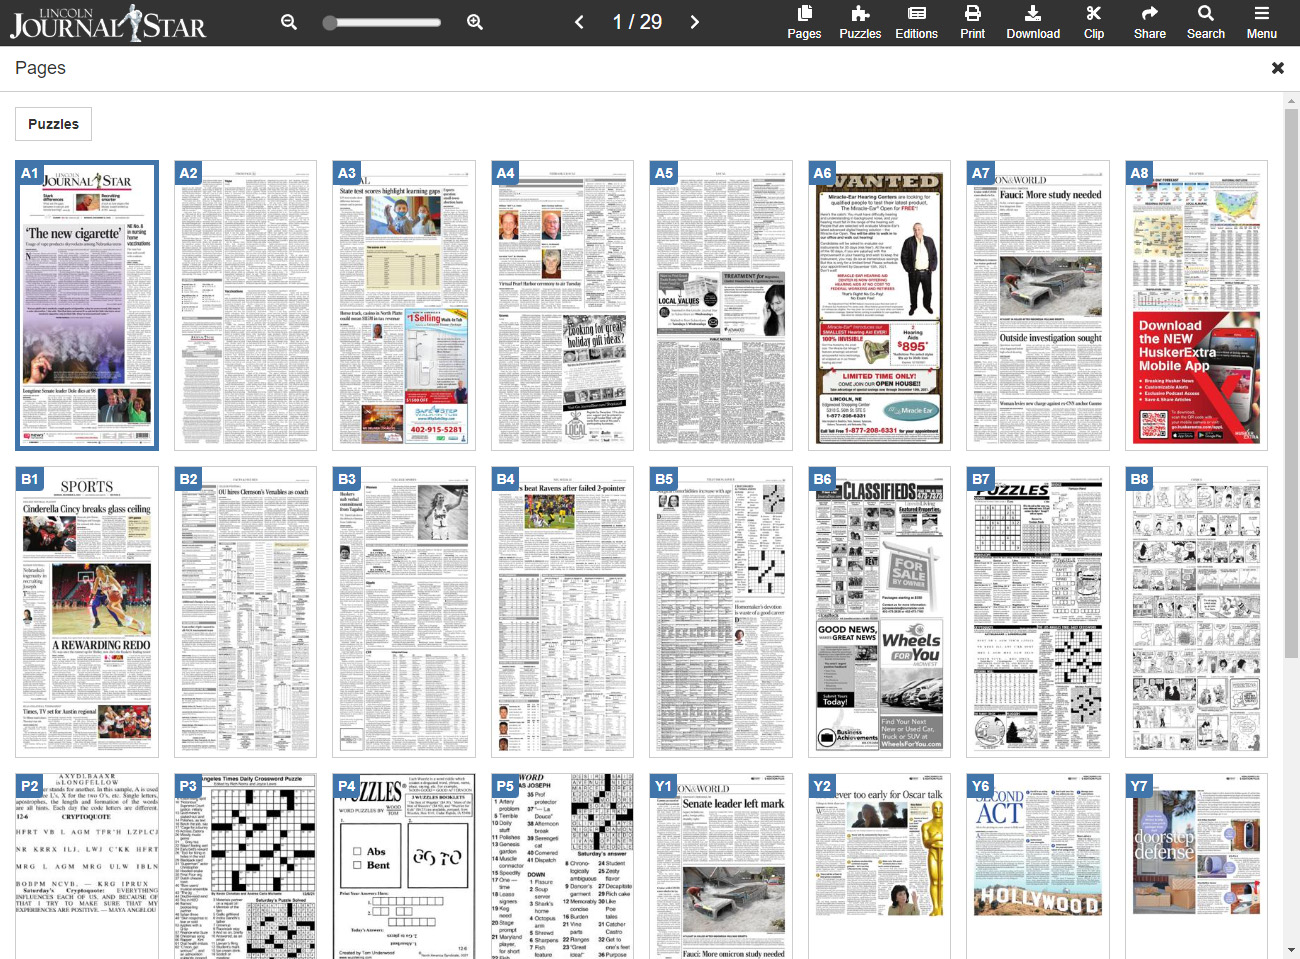
Task: Open Sports page B1 thumbnail
Action: point(87,611)
